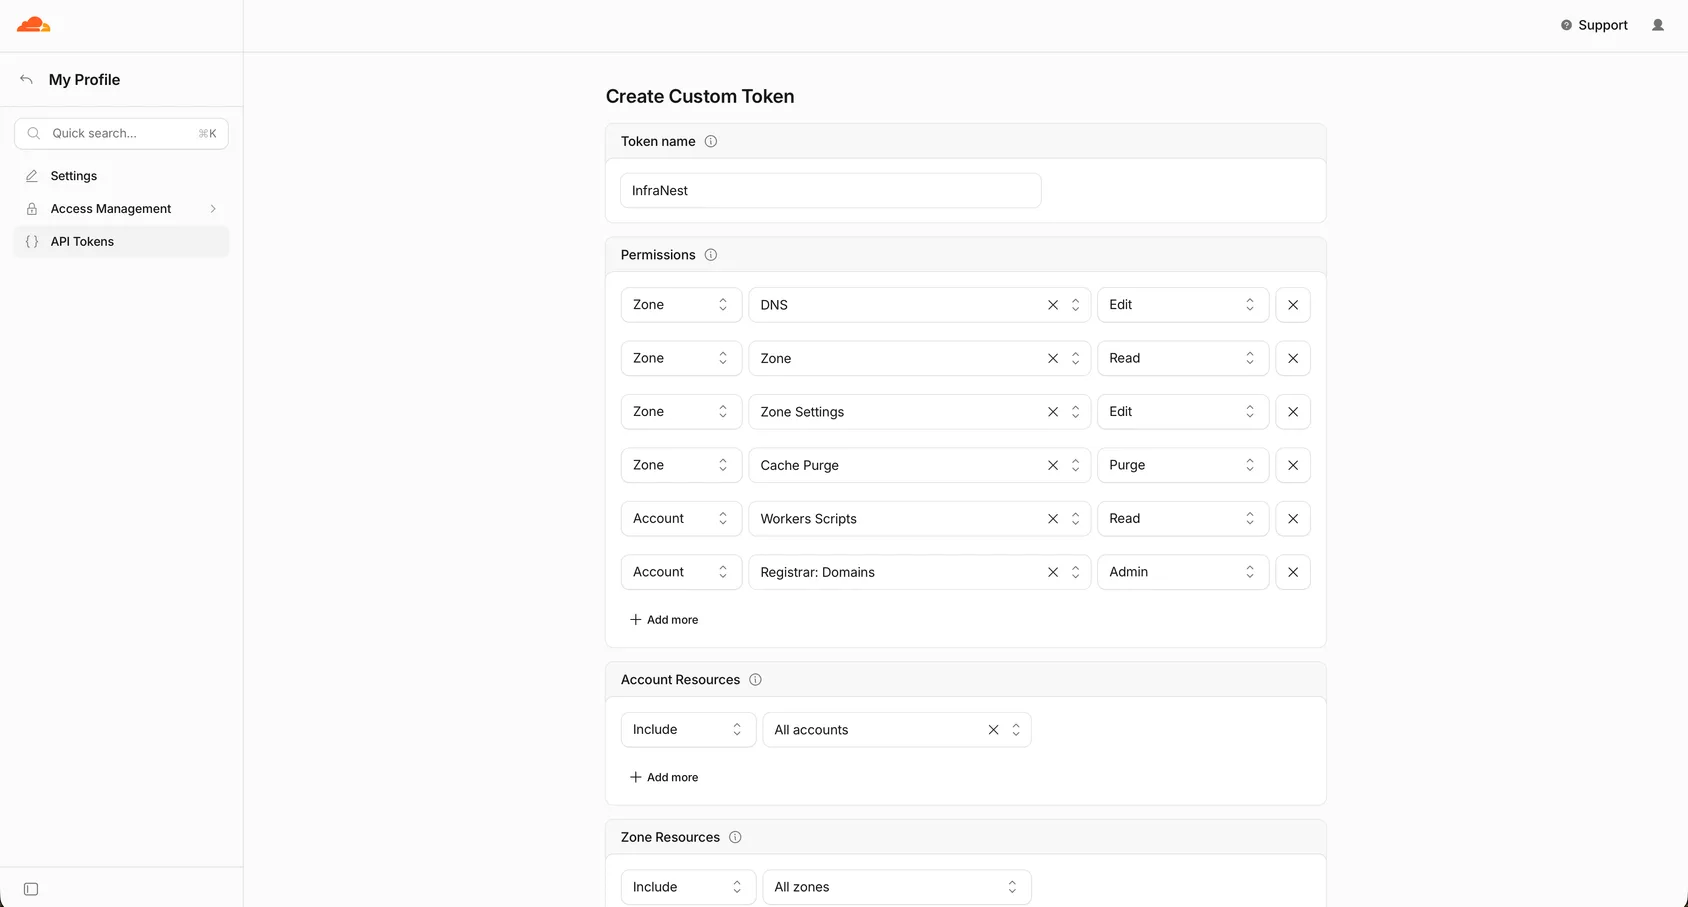This screenshot has width=1688, height=907.
Task: Select API Tokens in the sidebar
Action: click(121, 242)
